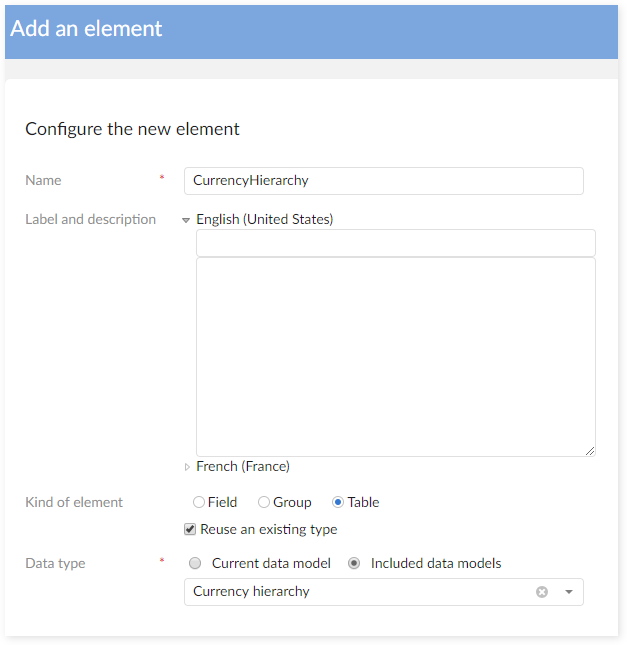Uncheck Reuse an existing type
The image size is (627, 645).
coord(190,530)
